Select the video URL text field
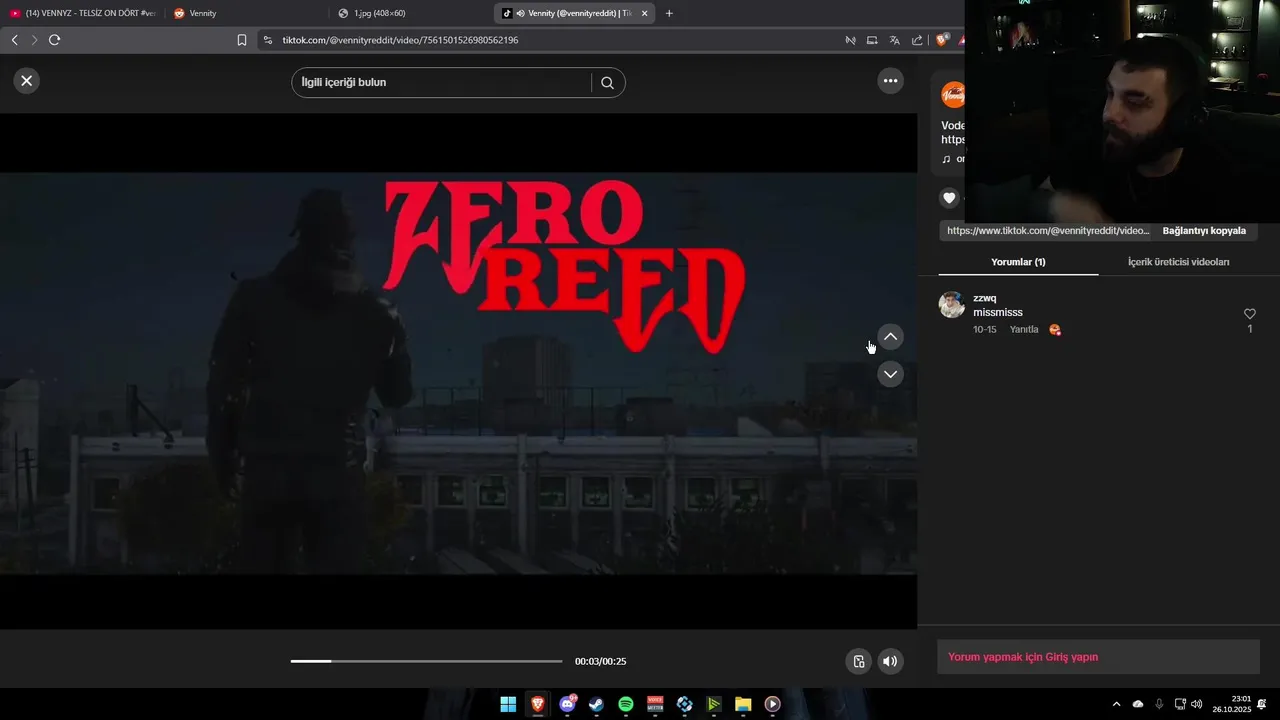The height and width of the screenshot is (720, 1280). coord(1047,231)
